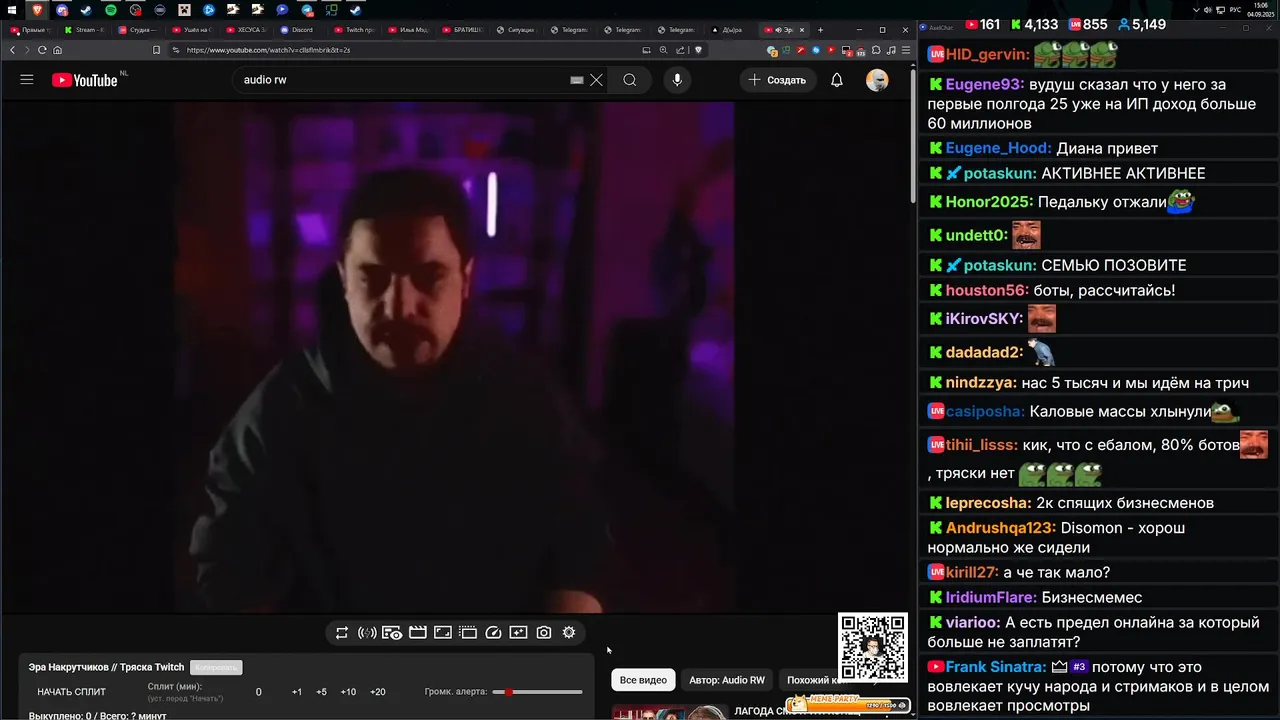Screen dimensions: 1280x720
Task: Bookmark this page icon in address bar
Action: click(x=156, y=50)
